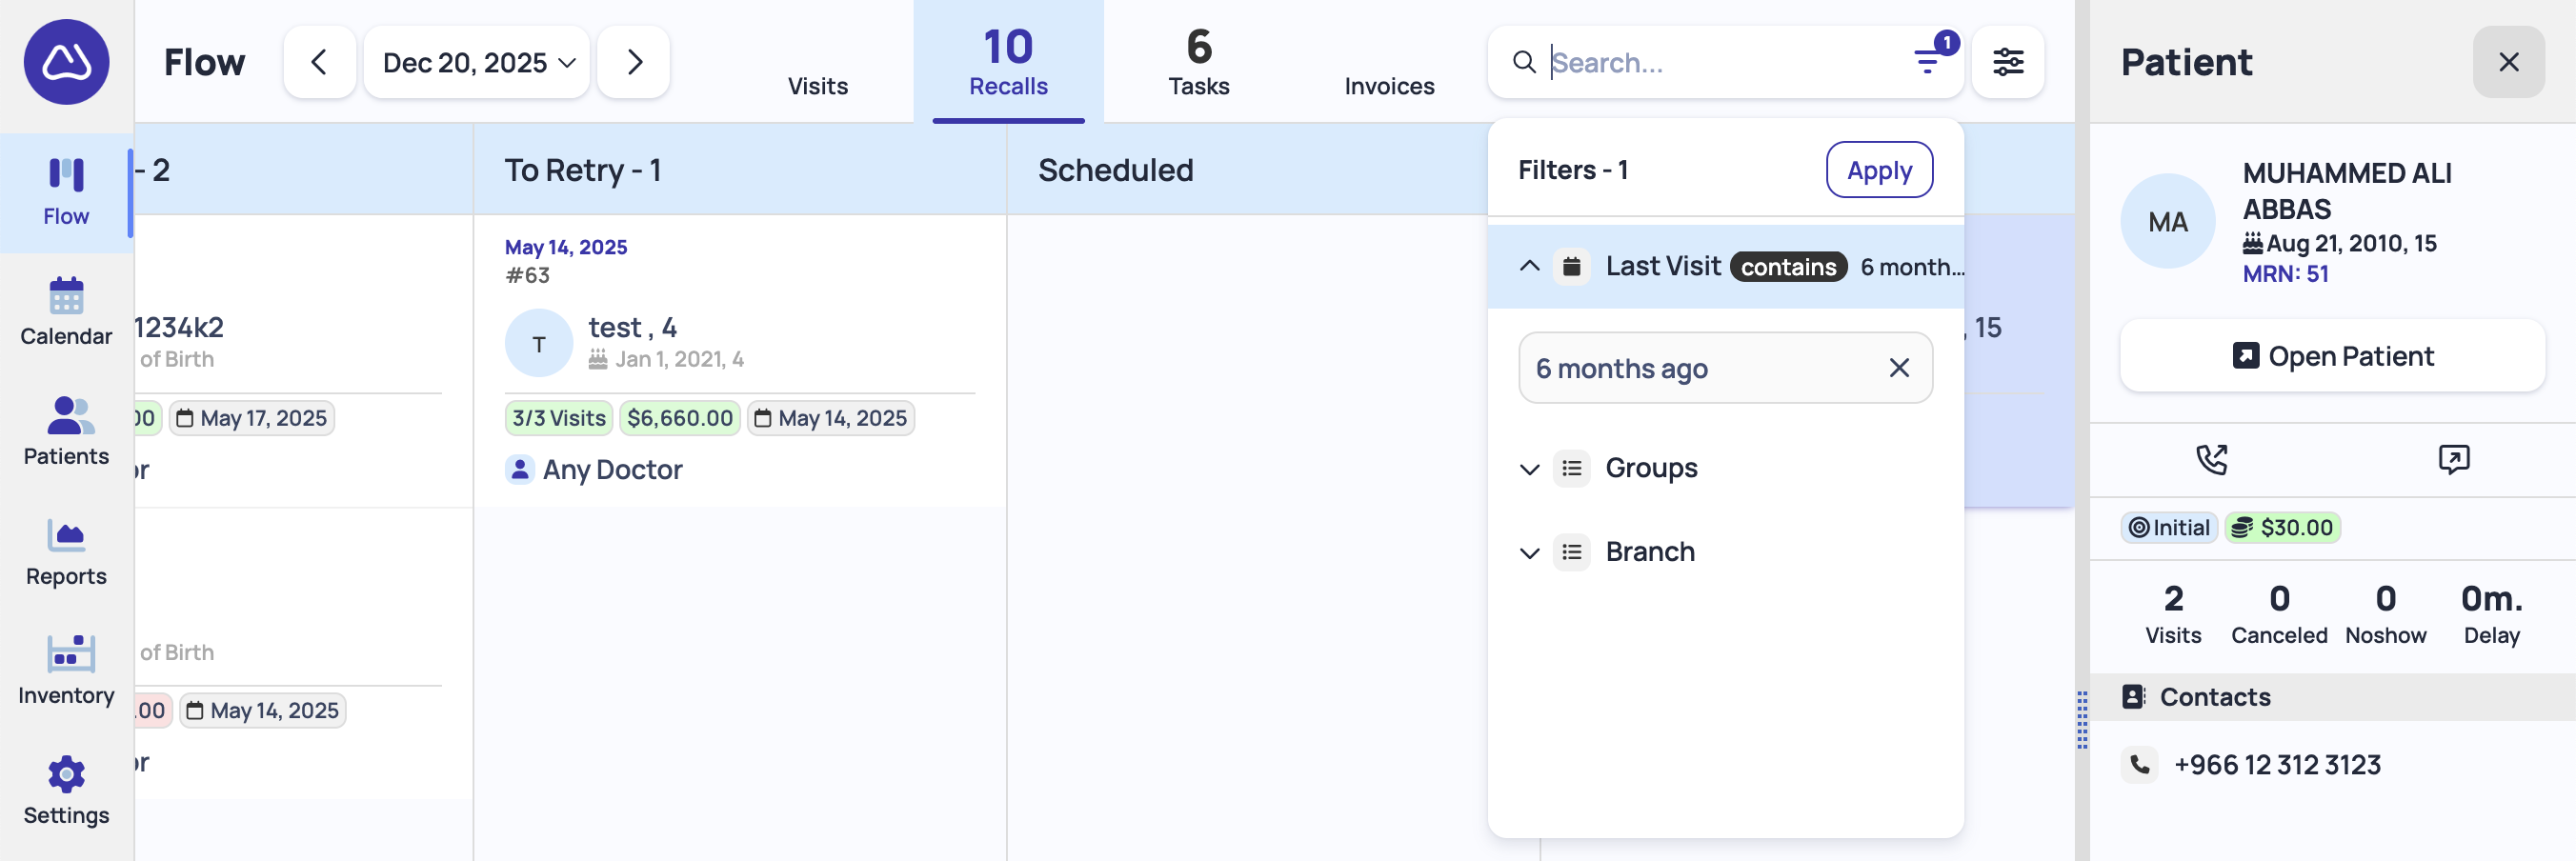Switch to the Tasks tab
The height and width of the screenshot is (861, 2576).
click(1198, 62)
